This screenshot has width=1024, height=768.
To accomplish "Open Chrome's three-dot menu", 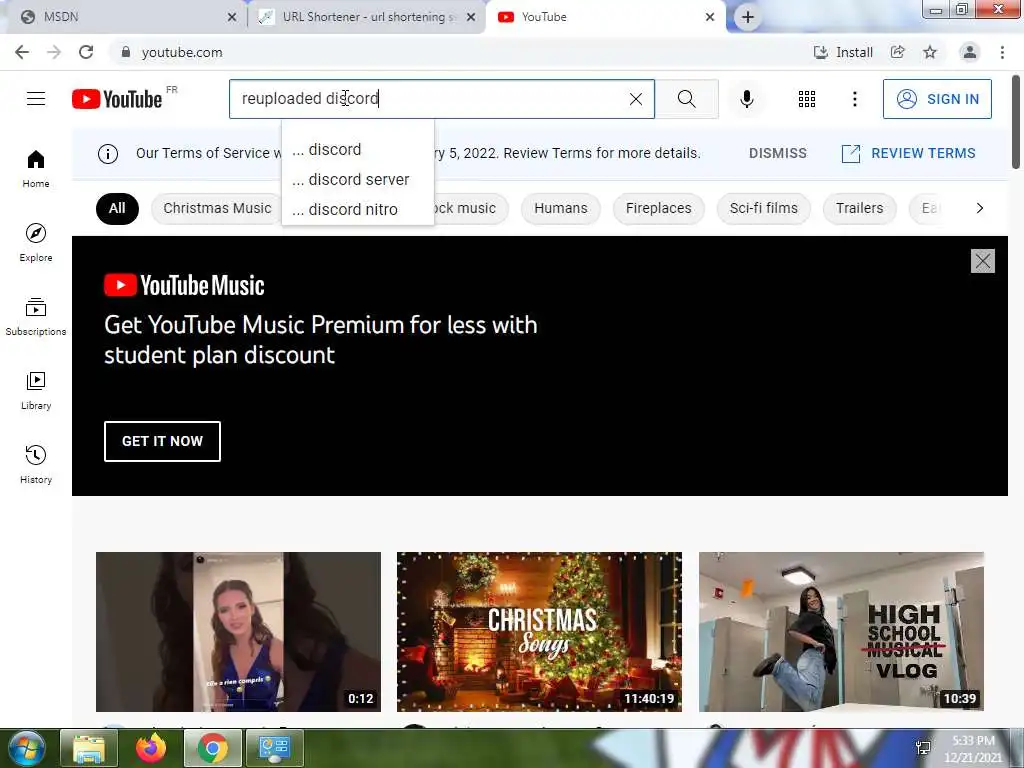I will (x=1002, y=52).
